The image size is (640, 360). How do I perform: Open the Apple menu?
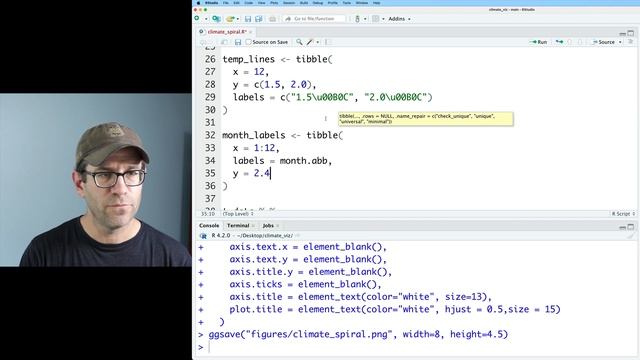tap(198, 3)
